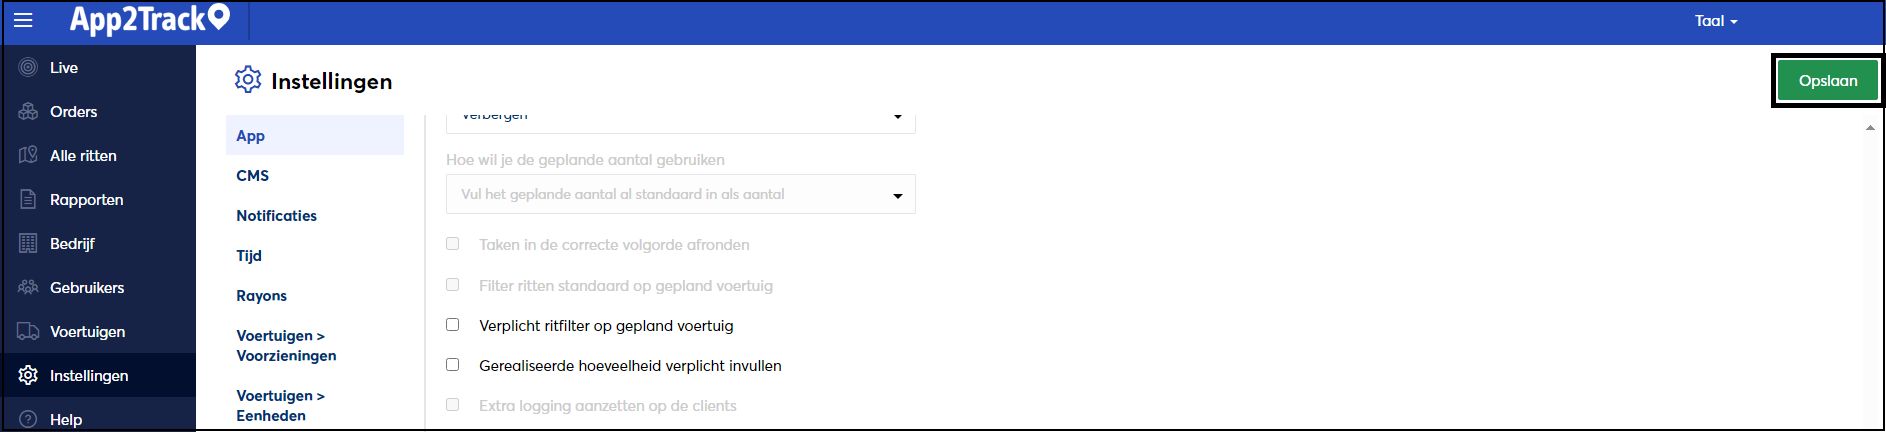Viewport: 1886px width, 432px height.
Task: Click the Live radar icon in sidebar
Action: coord(28,68)
